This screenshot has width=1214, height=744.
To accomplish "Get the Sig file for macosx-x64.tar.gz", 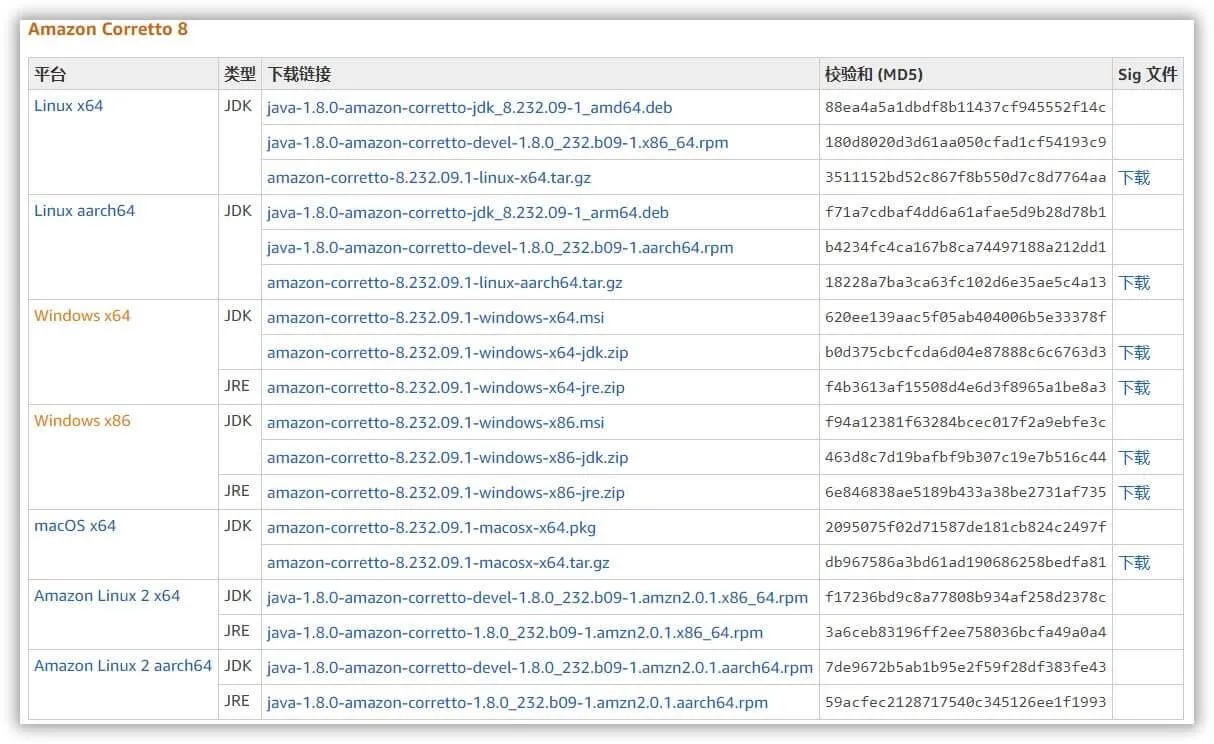I will tap(1134, 562).
